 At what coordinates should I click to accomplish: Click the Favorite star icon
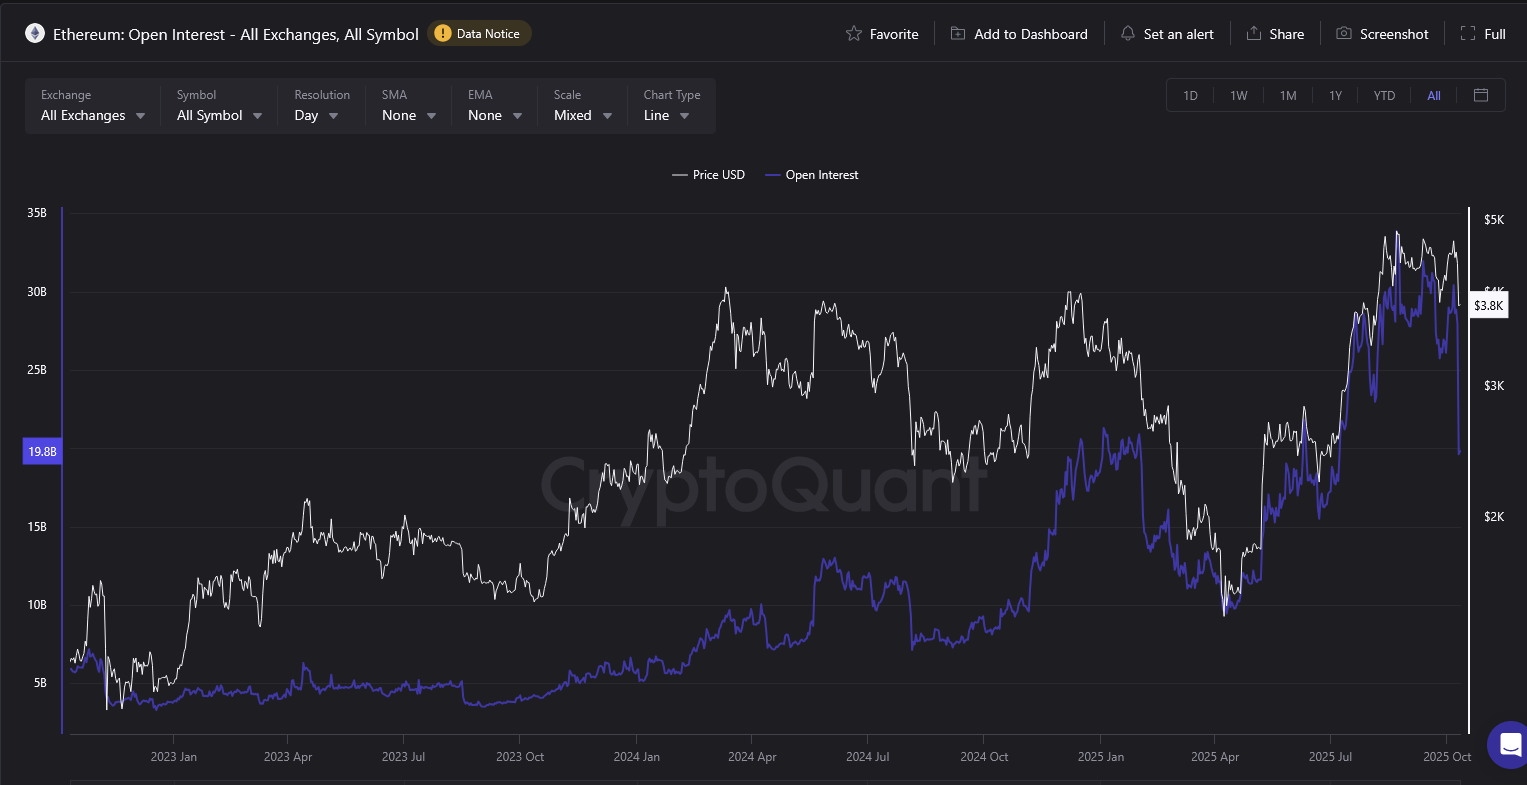(x=854, y=34)
